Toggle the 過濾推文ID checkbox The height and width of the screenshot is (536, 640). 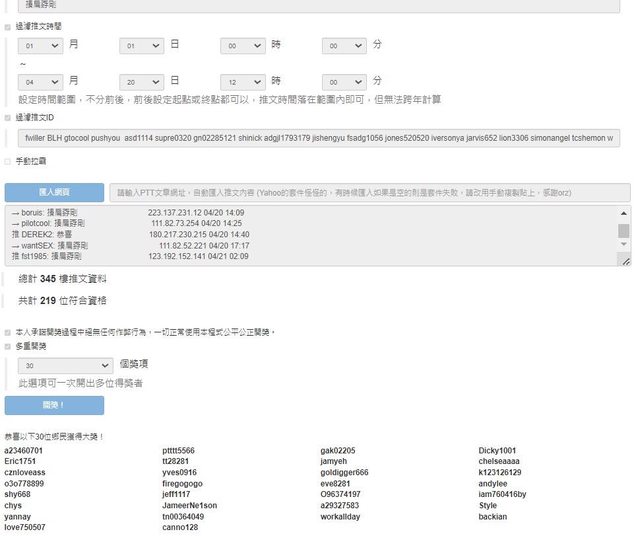point(8,117)
